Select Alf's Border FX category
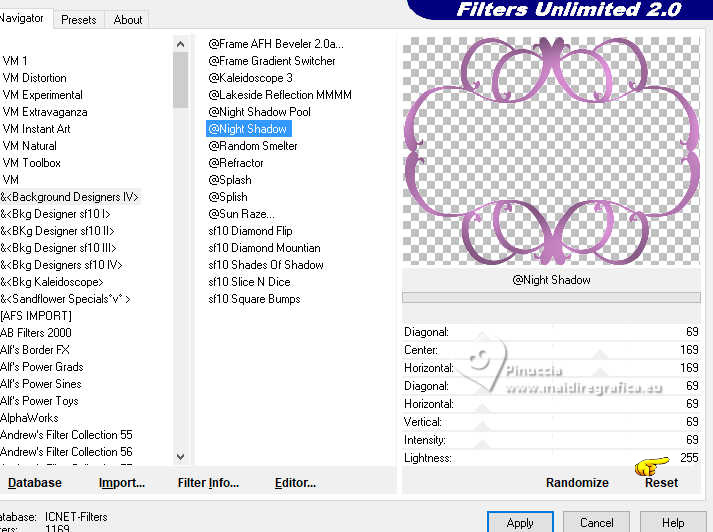This screenshot has width=713, height=532. 35,350
